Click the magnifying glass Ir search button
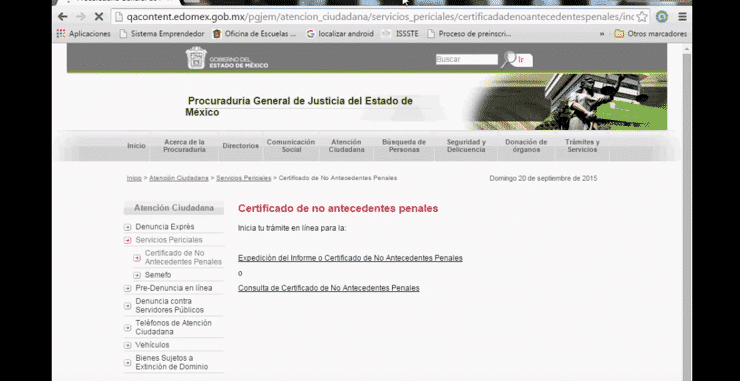 click(516, 59)
